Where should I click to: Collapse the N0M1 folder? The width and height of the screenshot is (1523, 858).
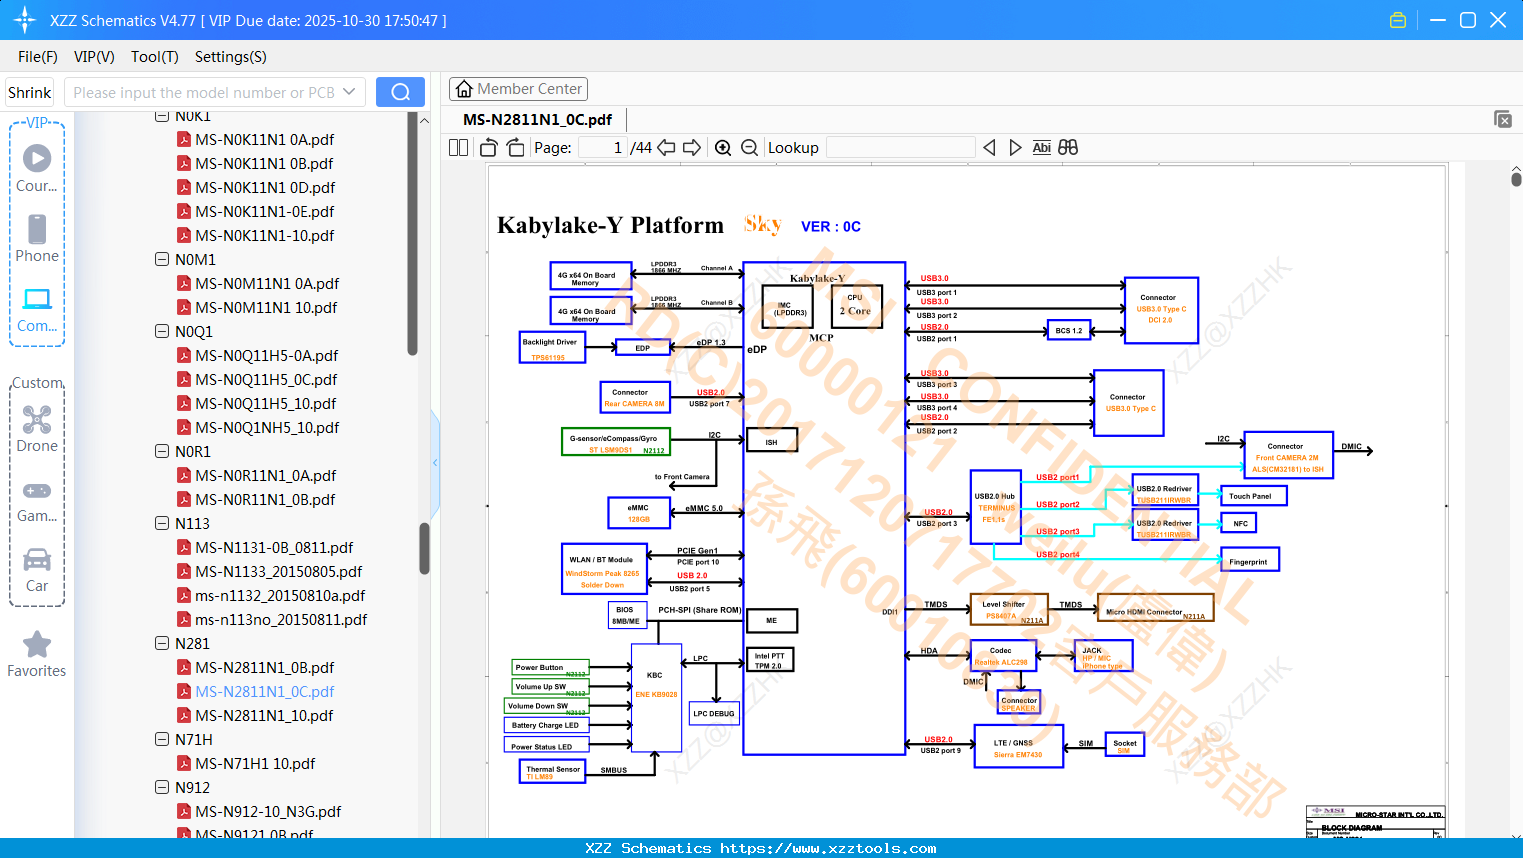(x=162, y=259)
